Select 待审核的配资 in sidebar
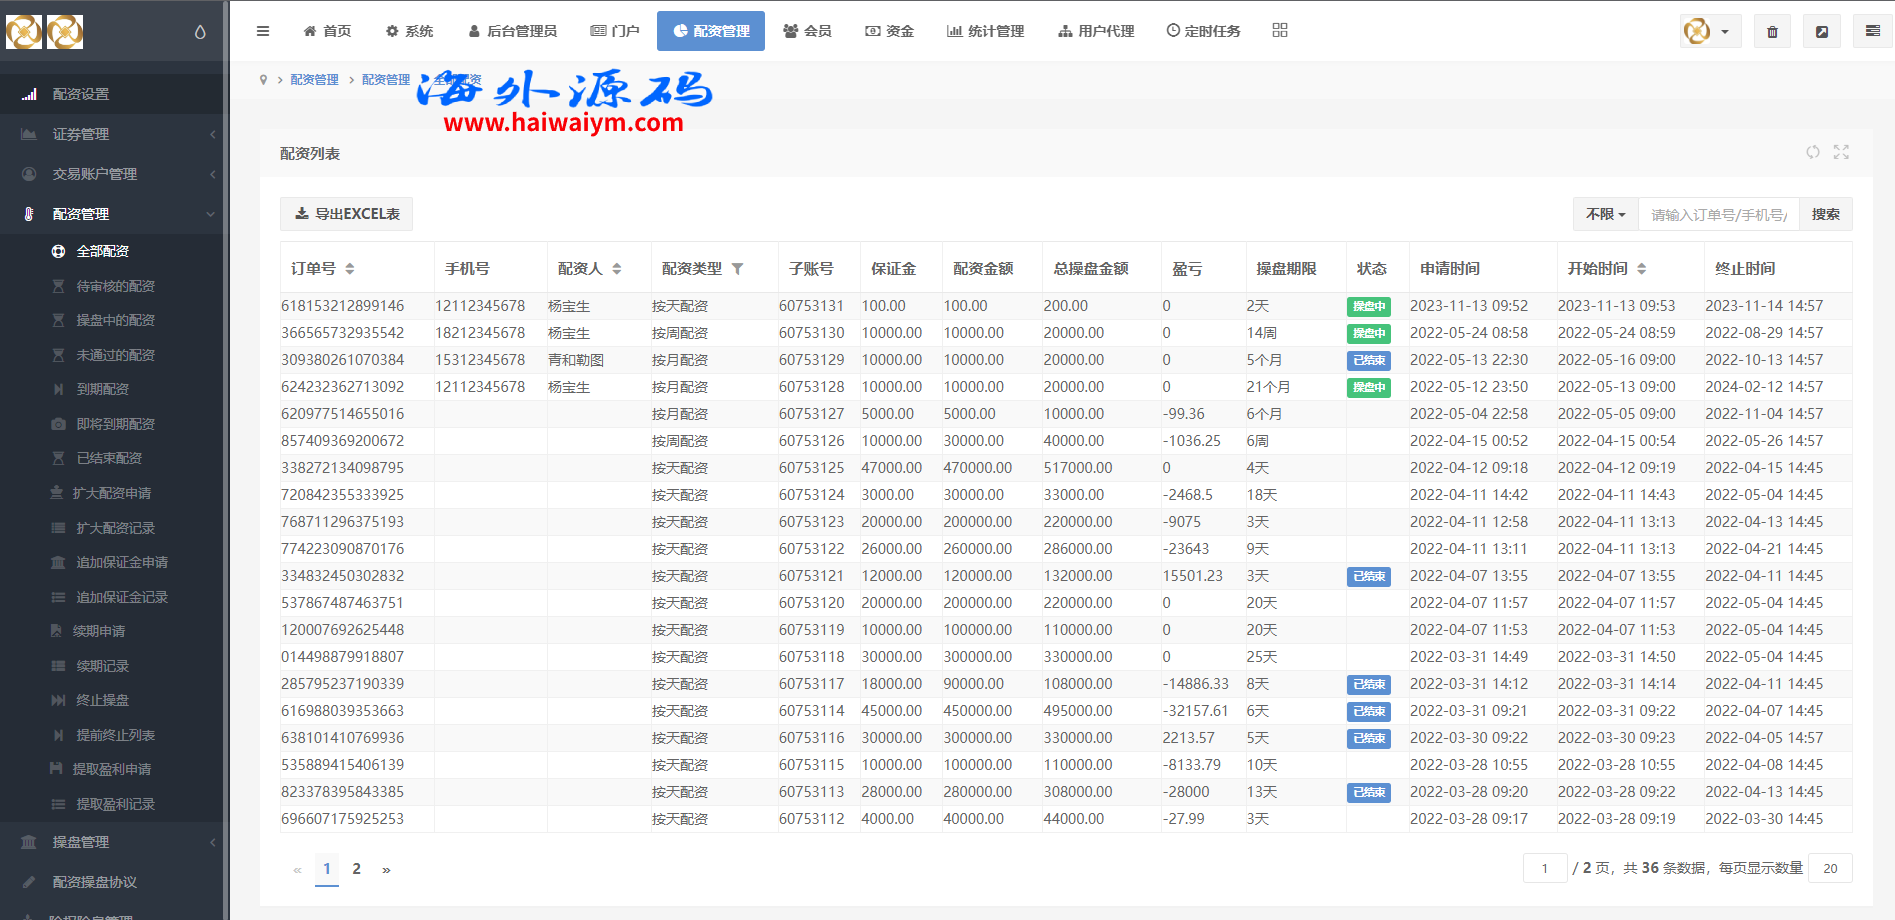The width and height of the screenshot is (1895, 920). click(x=115, y=286)
